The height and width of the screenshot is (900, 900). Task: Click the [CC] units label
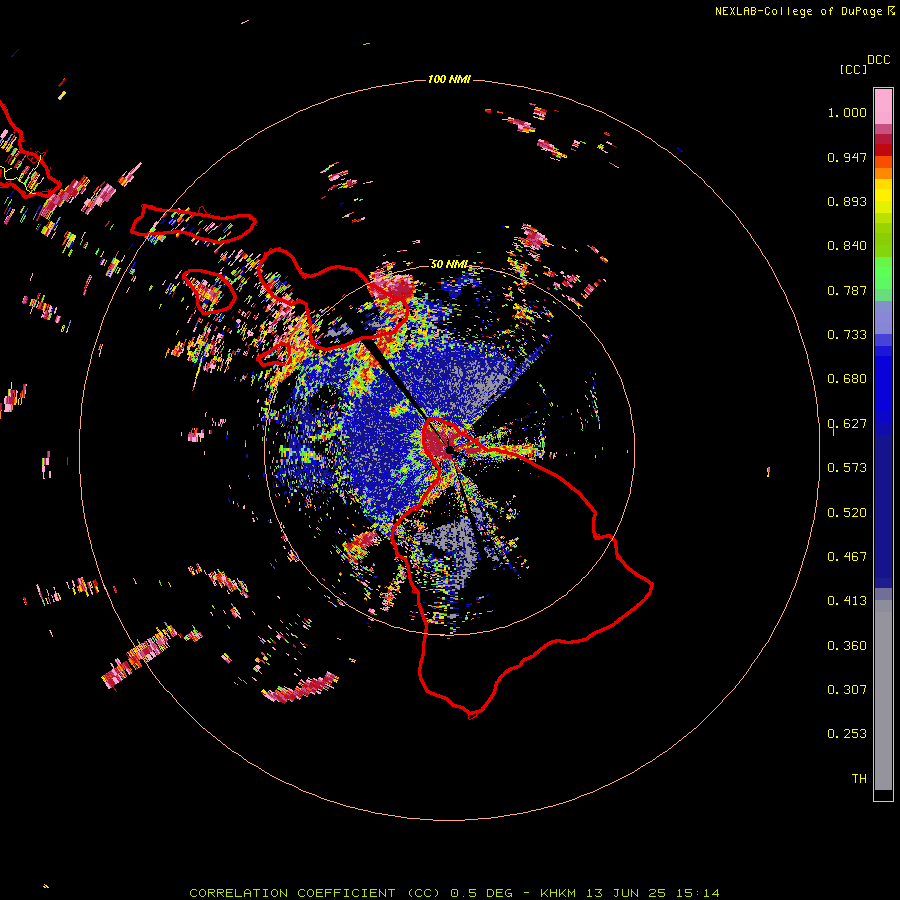pos(854,69)
